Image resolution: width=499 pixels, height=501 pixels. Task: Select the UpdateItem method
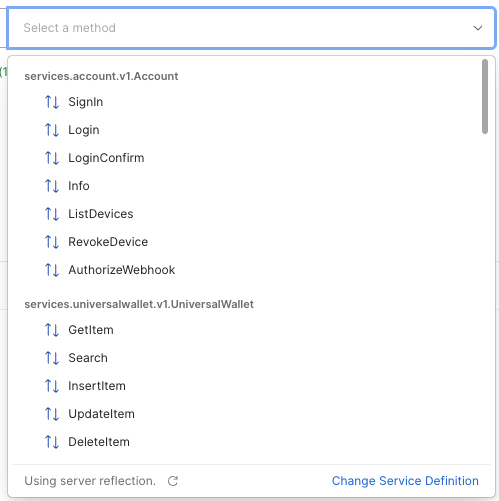point(252,414)
